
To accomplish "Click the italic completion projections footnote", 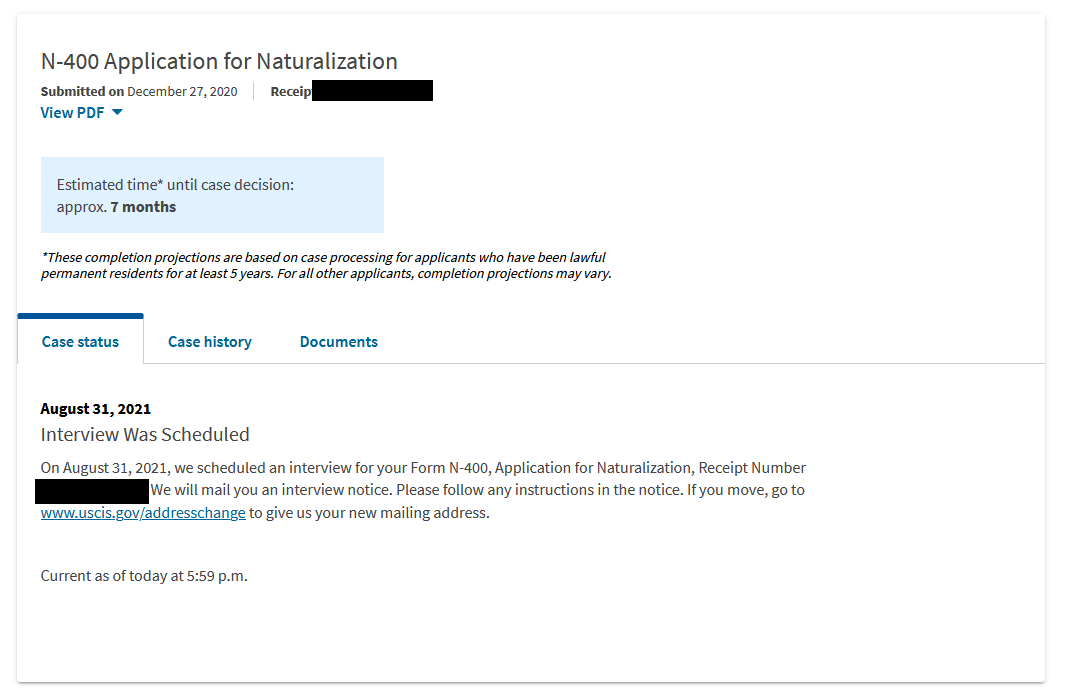I will [x=325, y=265].
